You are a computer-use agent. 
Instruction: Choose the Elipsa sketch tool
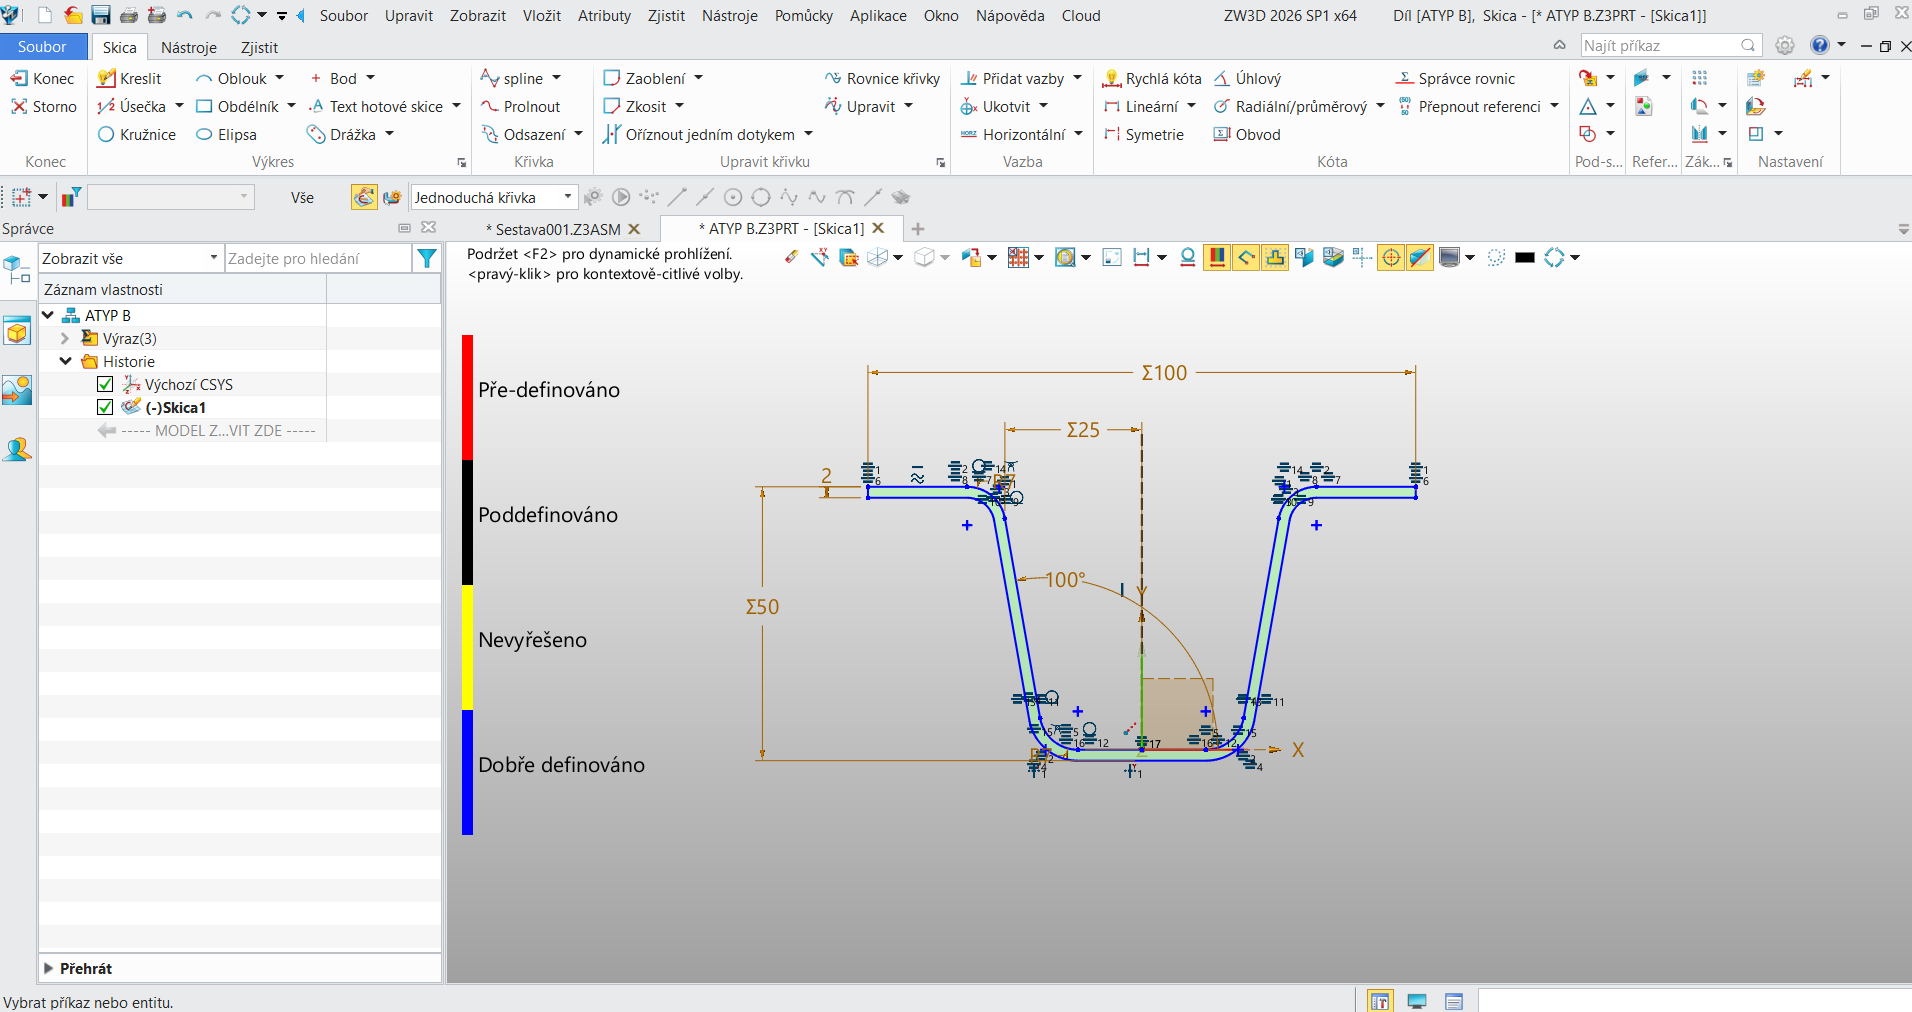pyautogui.click(x=226, y=134)
